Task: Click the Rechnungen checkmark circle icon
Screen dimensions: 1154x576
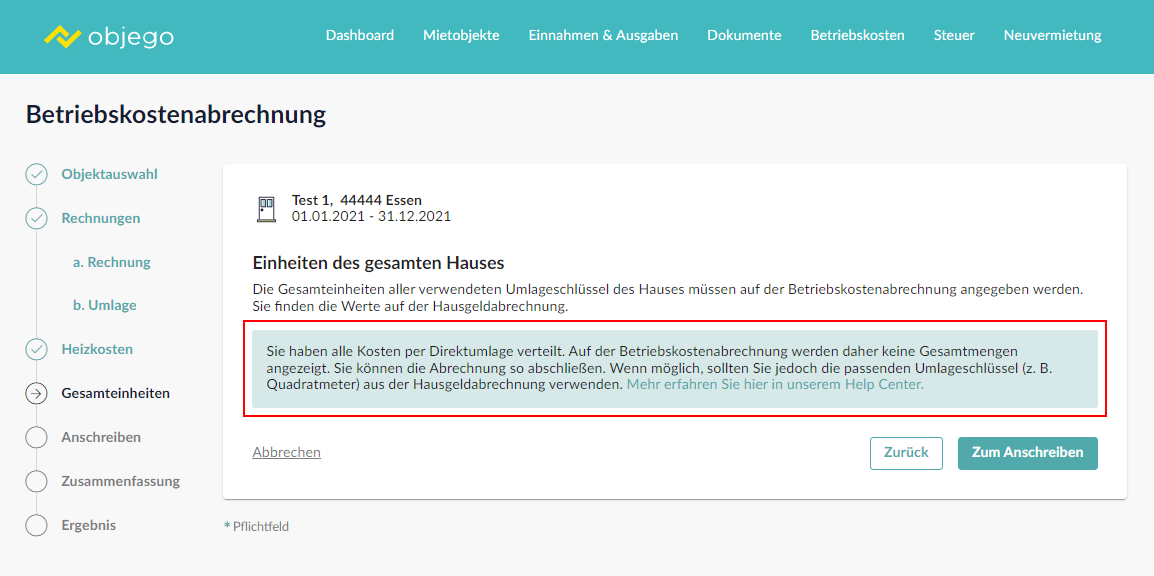Action: tap(36, 218)
